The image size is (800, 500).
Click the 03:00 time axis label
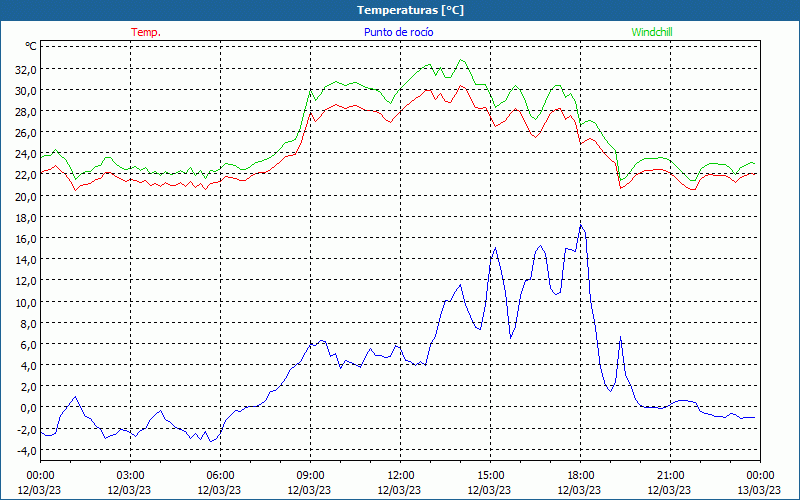tap(130, 476)
